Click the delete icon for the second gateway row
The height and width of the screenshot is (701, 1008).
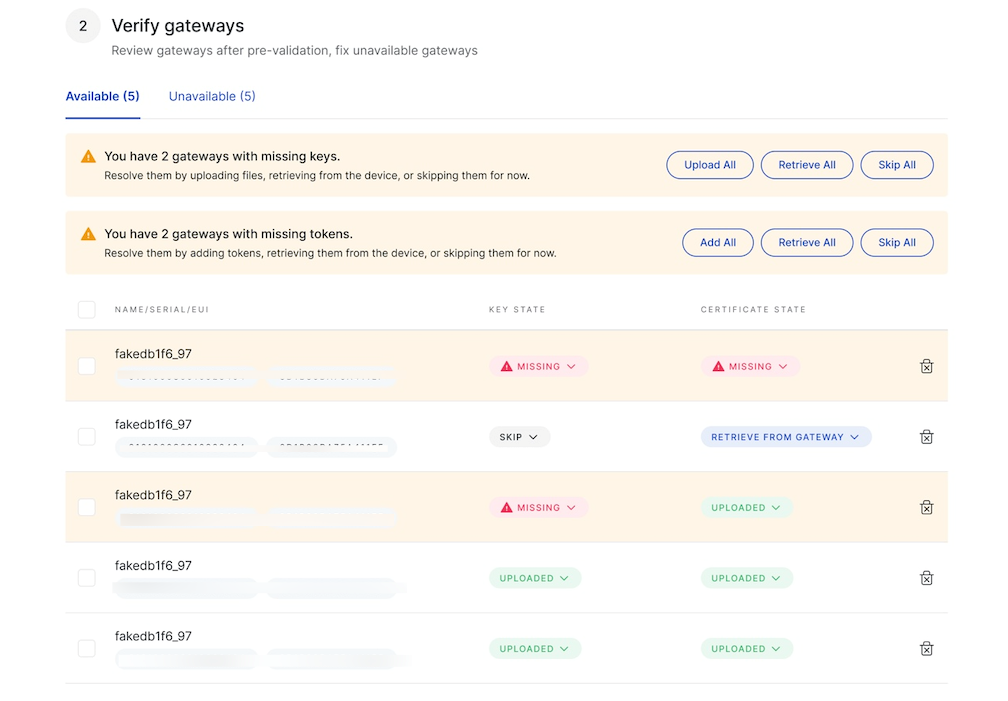point(927,437)
